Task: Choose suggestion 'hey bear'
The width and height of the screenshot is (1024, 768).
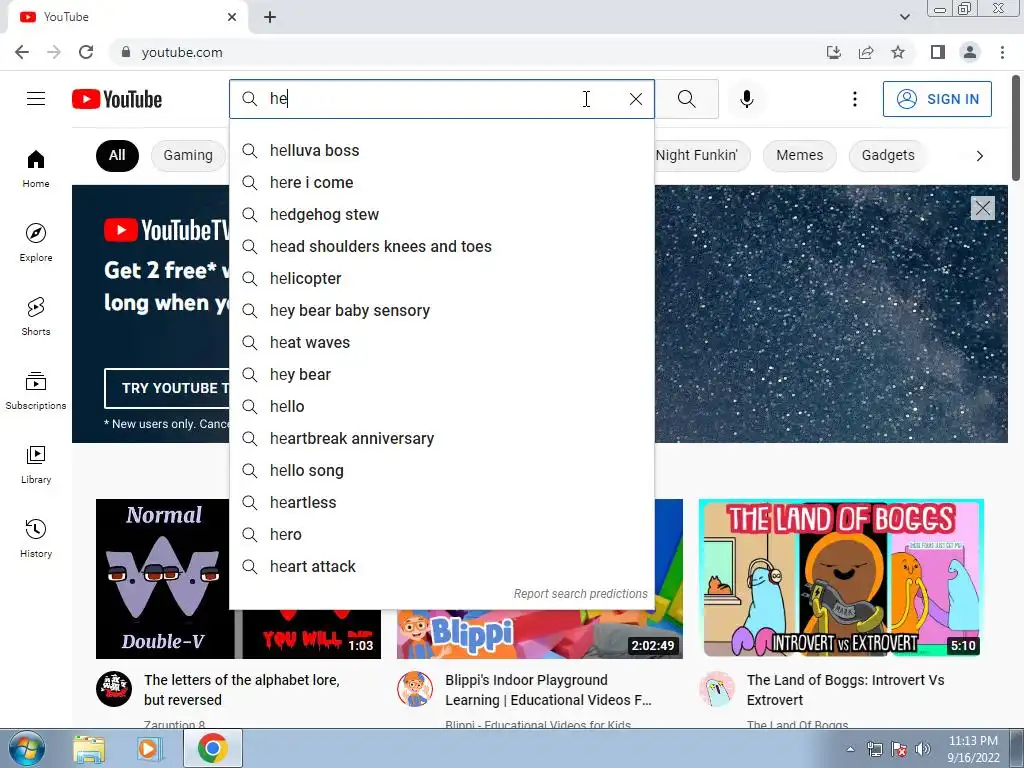Action: point(441,374)
